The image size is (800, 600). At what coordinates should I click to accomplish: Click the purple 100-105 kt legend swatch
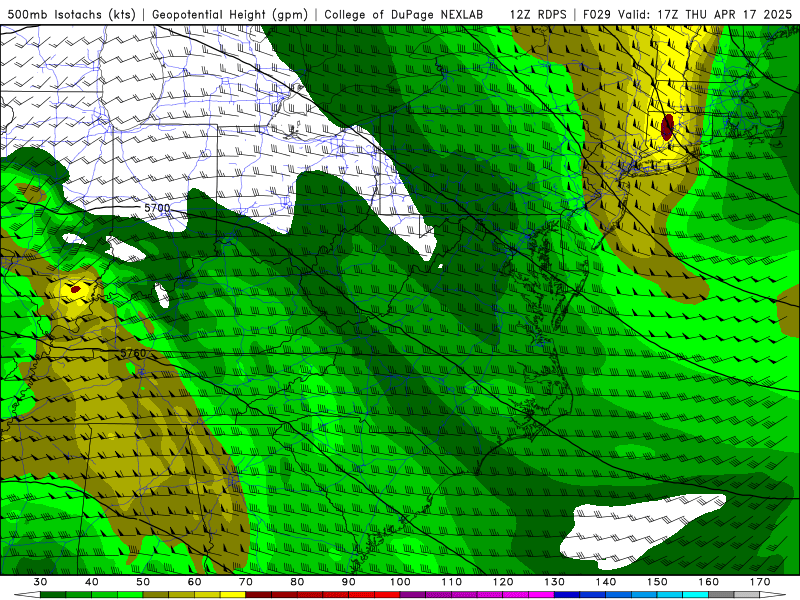[x=413, y=594]
